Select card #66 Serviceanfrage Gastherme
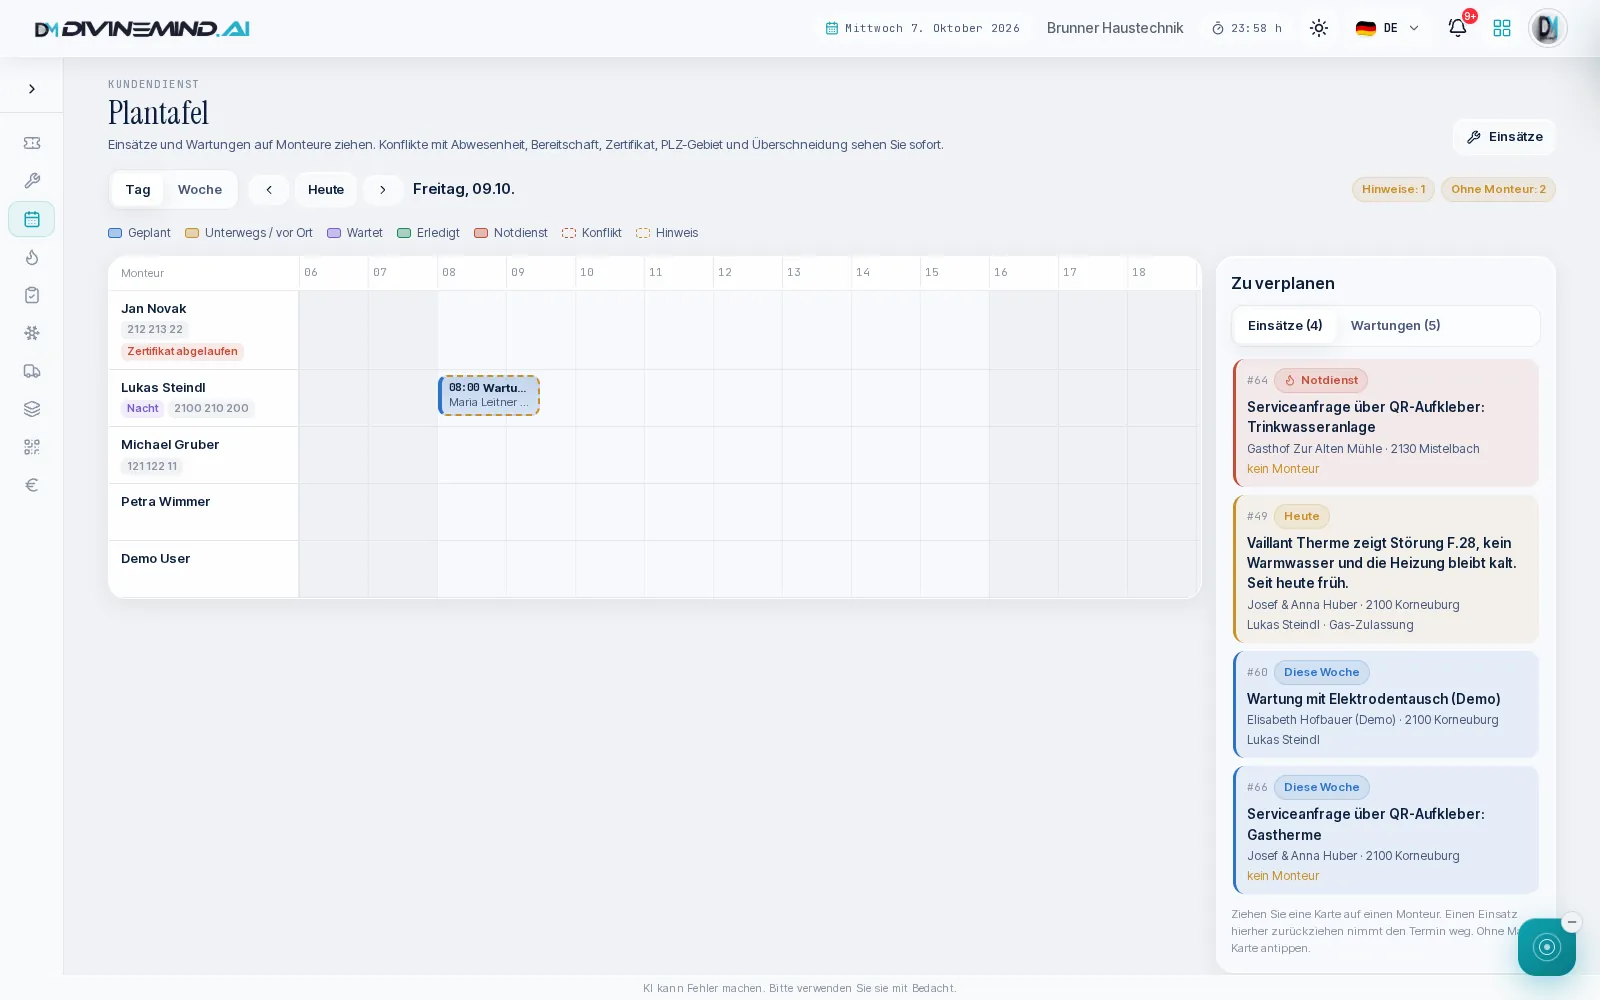This screenshot has height=1000, width=1600. tap(1386, 830)
